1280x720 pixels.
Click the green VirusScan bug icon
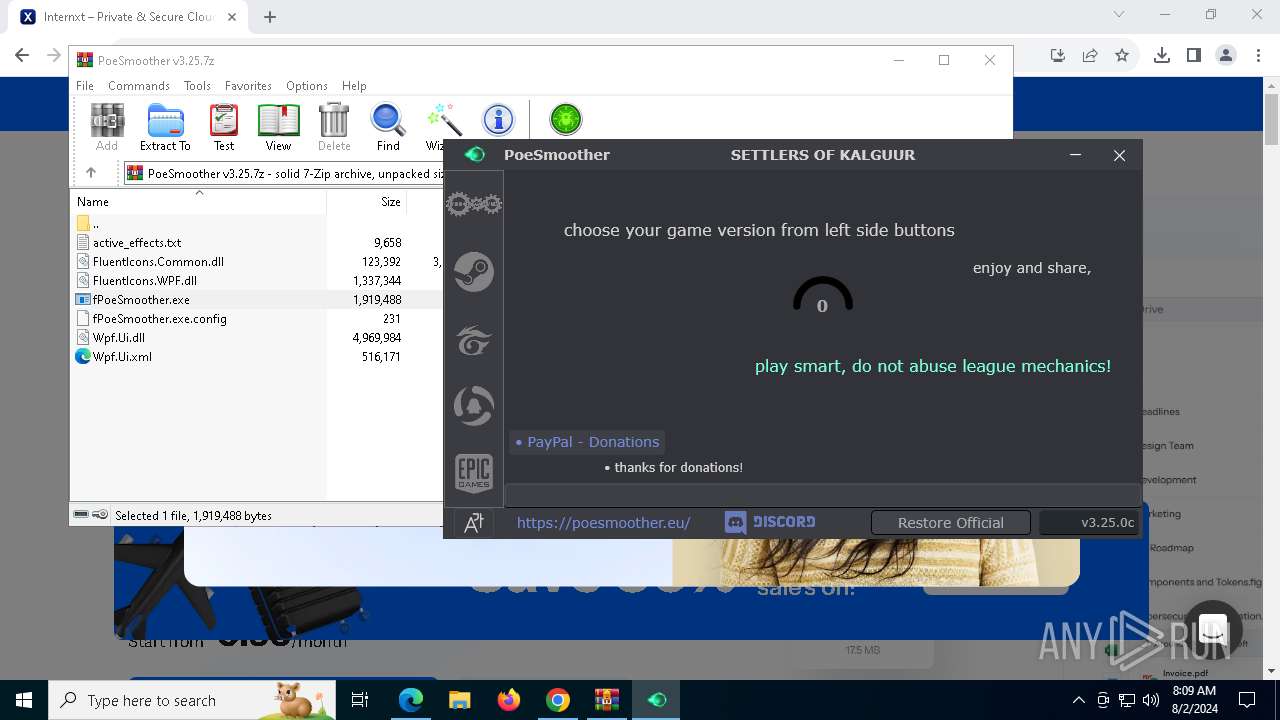[566, 120]
